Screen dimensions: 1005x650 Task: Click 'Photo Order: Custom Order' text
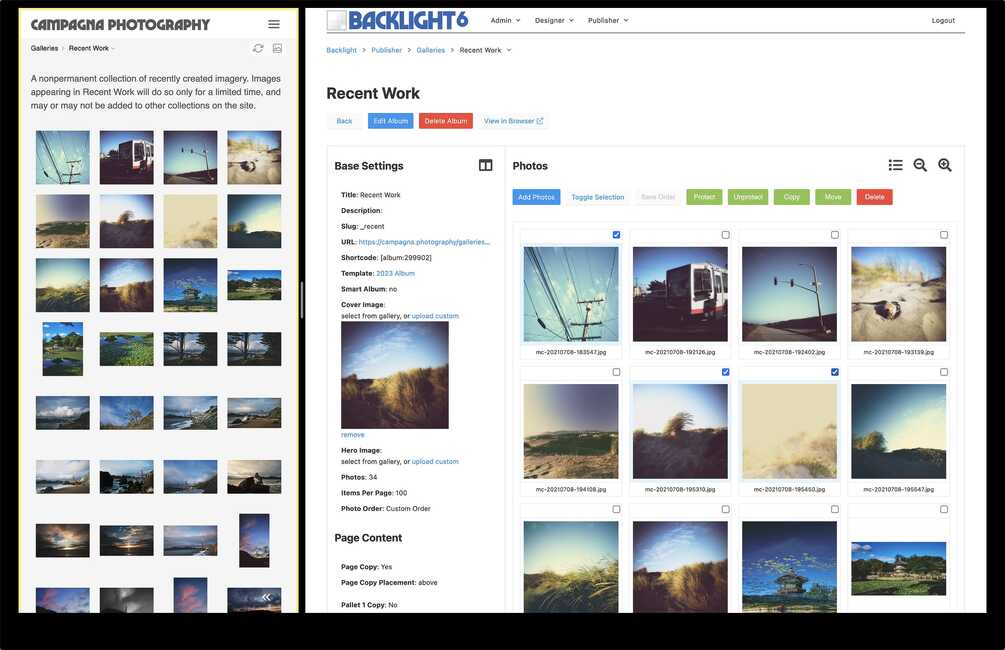click(386, 509)
